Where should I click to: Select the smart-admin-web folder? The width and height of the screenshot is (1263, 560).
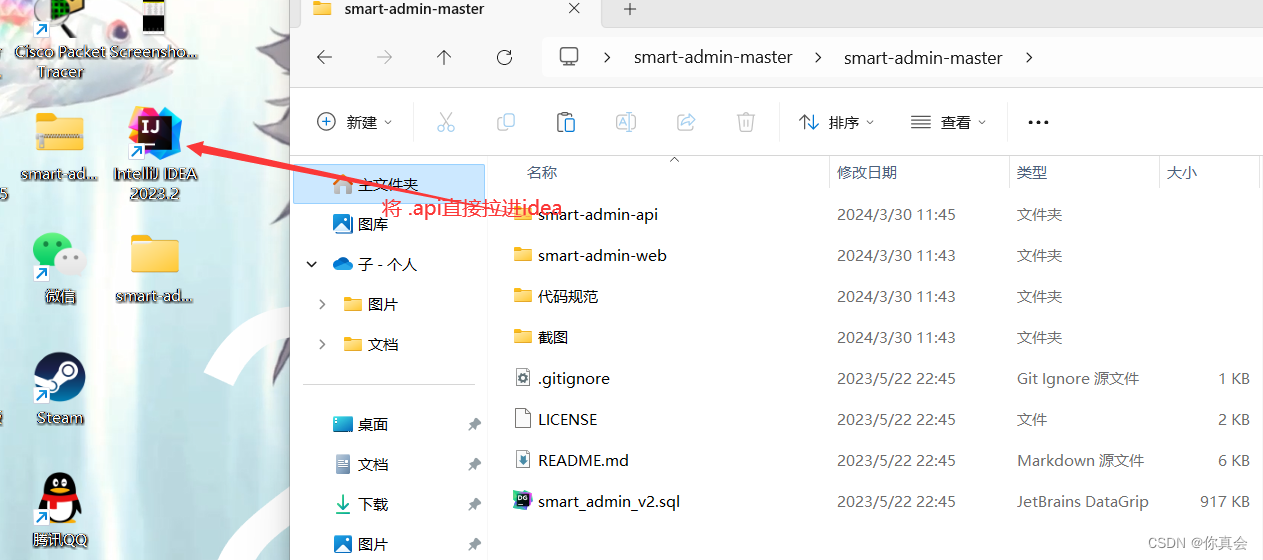pos(602,255)
